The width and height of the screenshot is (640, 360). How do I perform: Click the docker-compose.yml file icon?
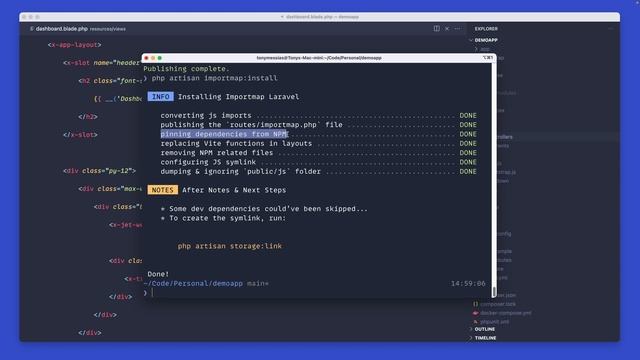[x=476, y=313]
